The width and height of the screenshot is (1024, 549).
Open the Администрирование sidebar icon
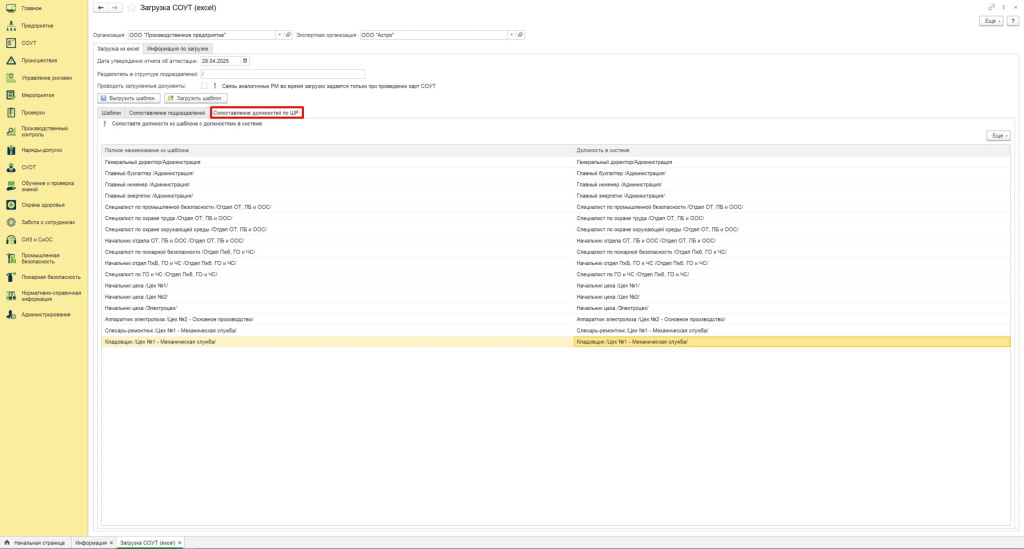point(11,314)
